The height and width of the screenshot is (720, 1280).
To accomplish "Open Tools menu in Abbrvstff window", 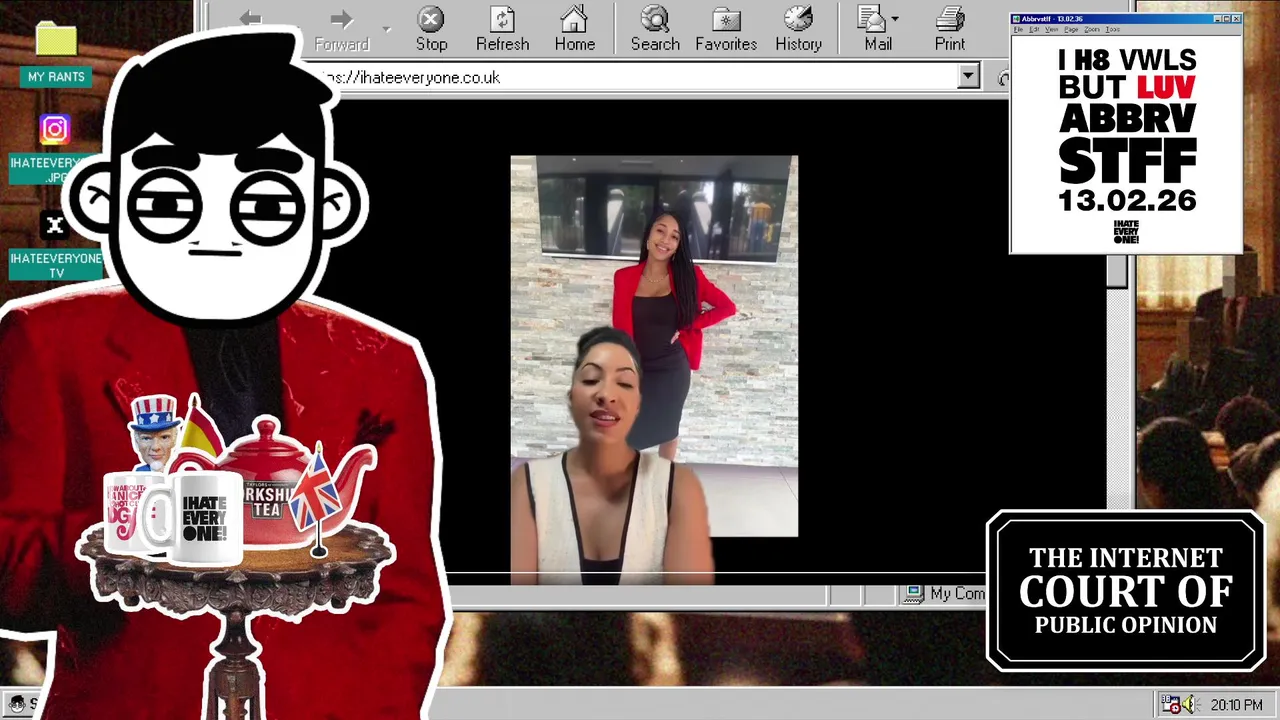I will (x=1113, y=30).
